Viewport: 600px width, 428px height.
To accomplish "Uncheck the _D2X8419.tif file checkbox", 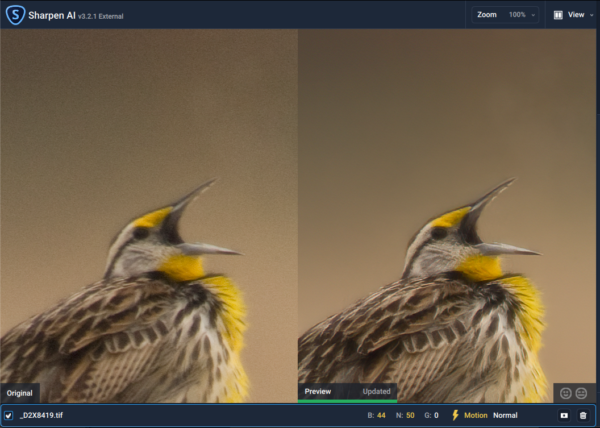I will click(x=8, y=415).
